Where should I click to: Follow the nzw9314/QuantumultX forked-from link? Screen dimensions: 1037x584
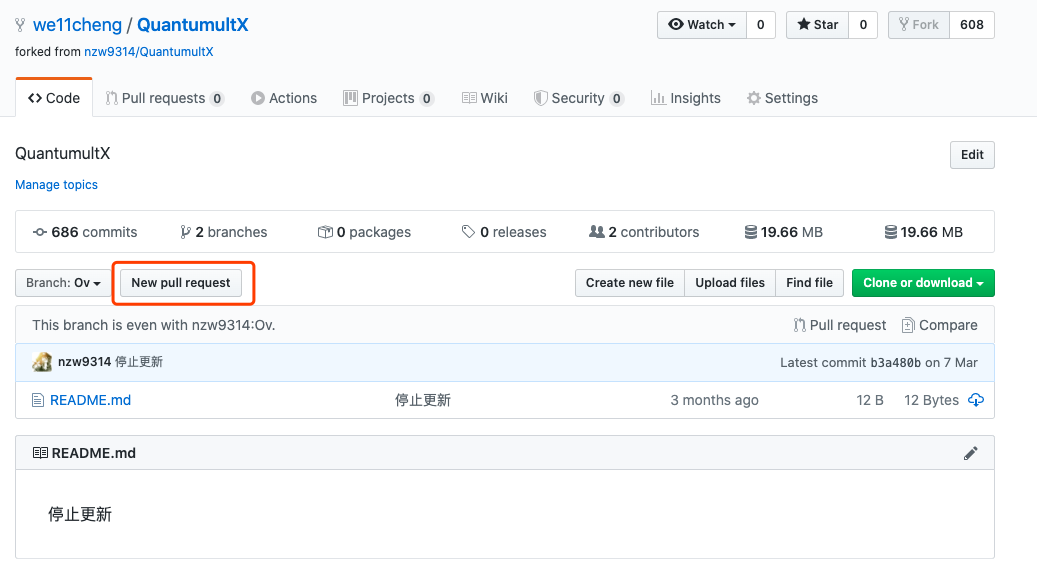tap(149, 52)
